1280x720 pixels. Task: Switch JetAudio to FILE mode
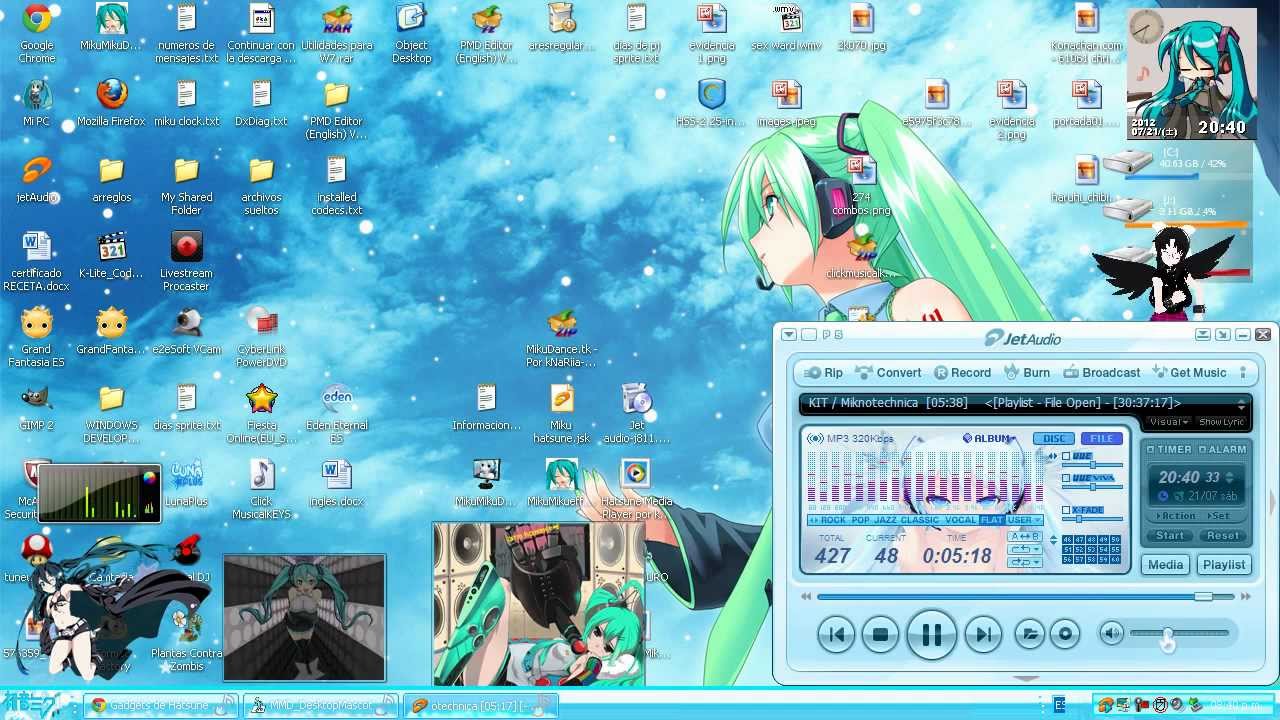pyautogui.click(x=1101, y=438)
